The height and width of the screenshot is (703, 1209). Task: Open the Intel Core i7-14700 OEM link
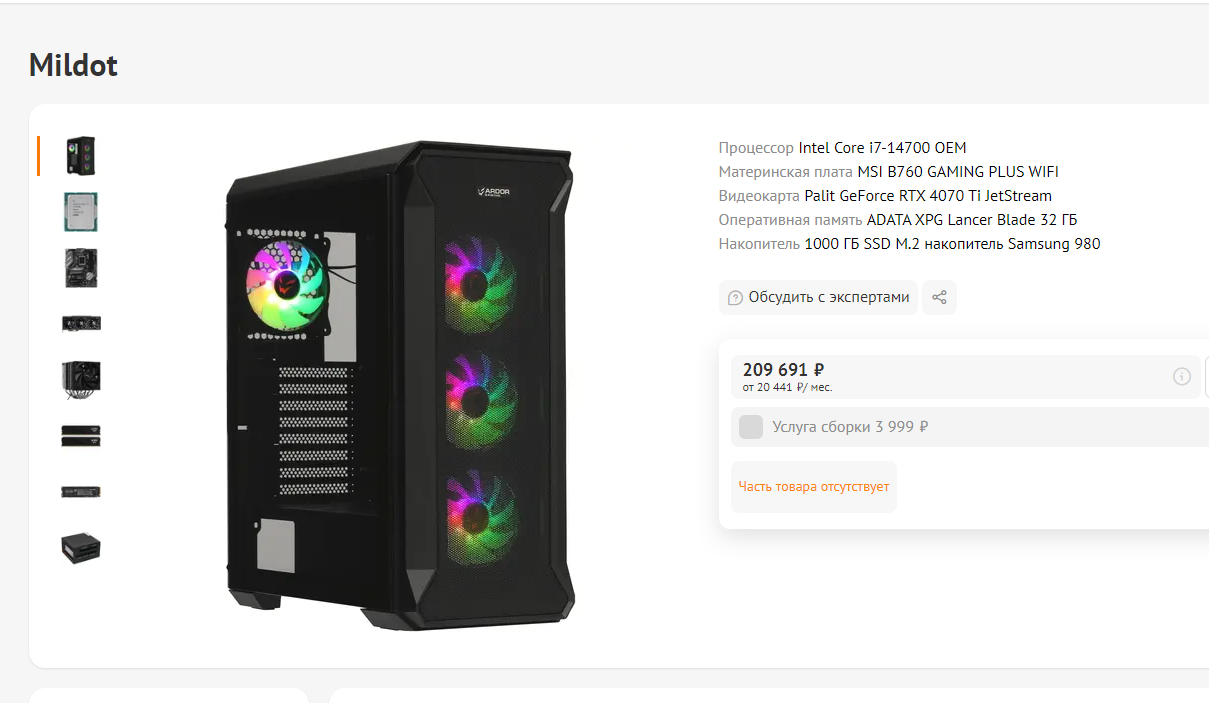click(882, 148)
